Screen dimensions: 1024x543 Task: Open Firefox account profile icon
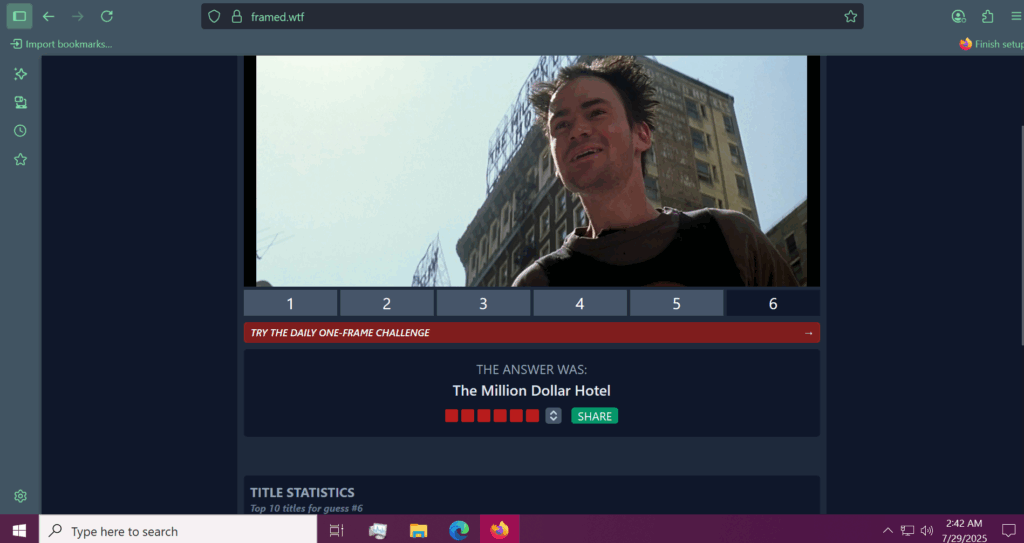tap(959, 16)
